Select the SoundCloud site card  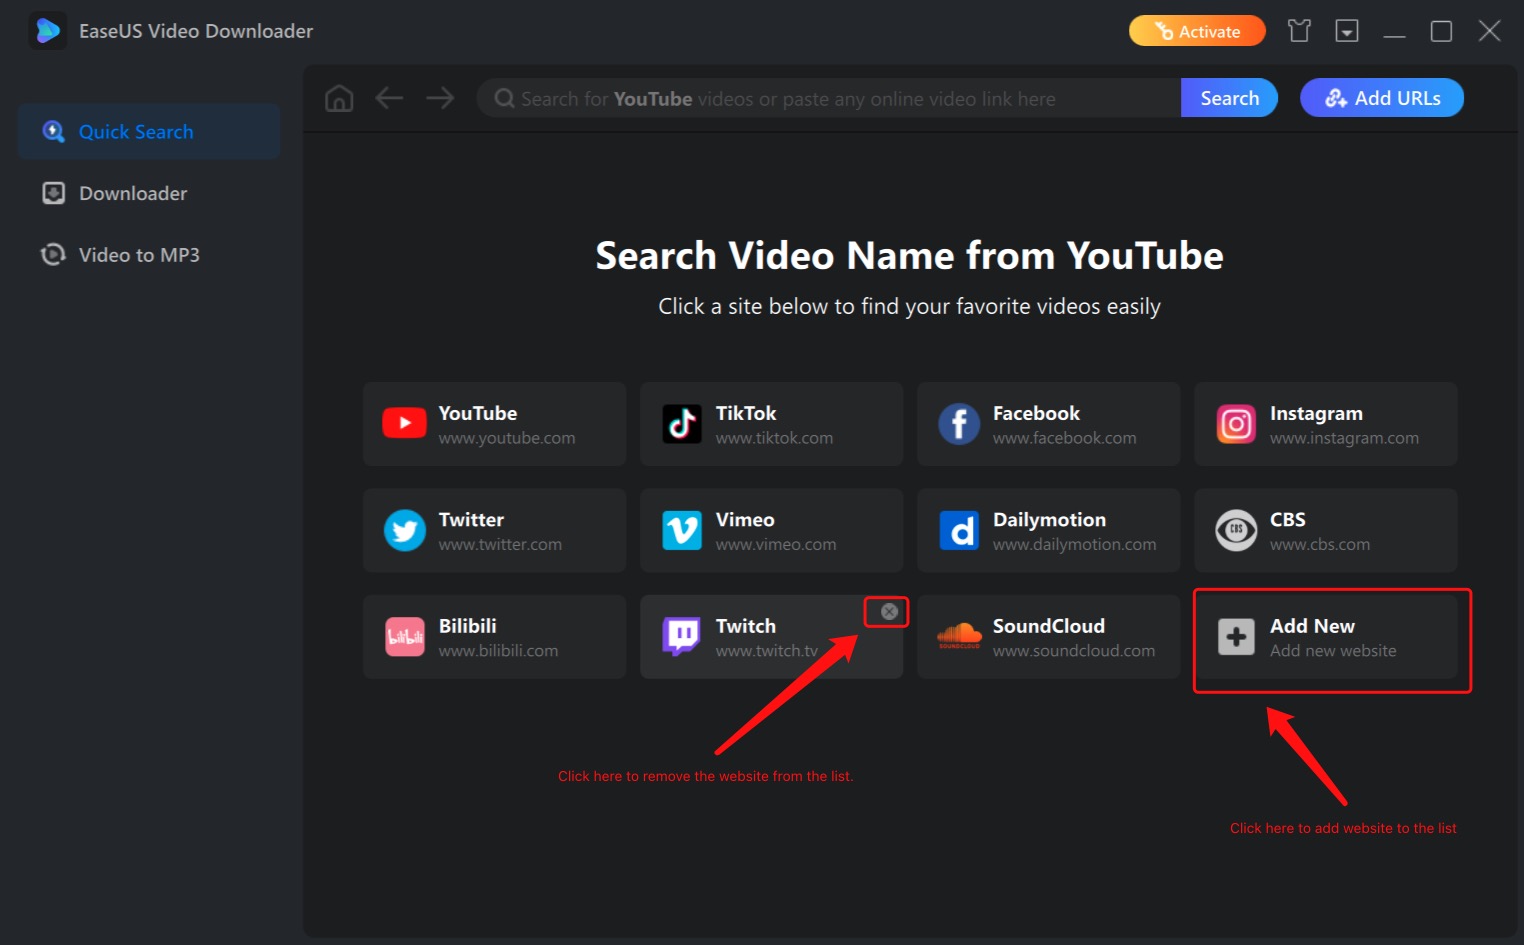pyautogui.click(x=1048, y=637)
